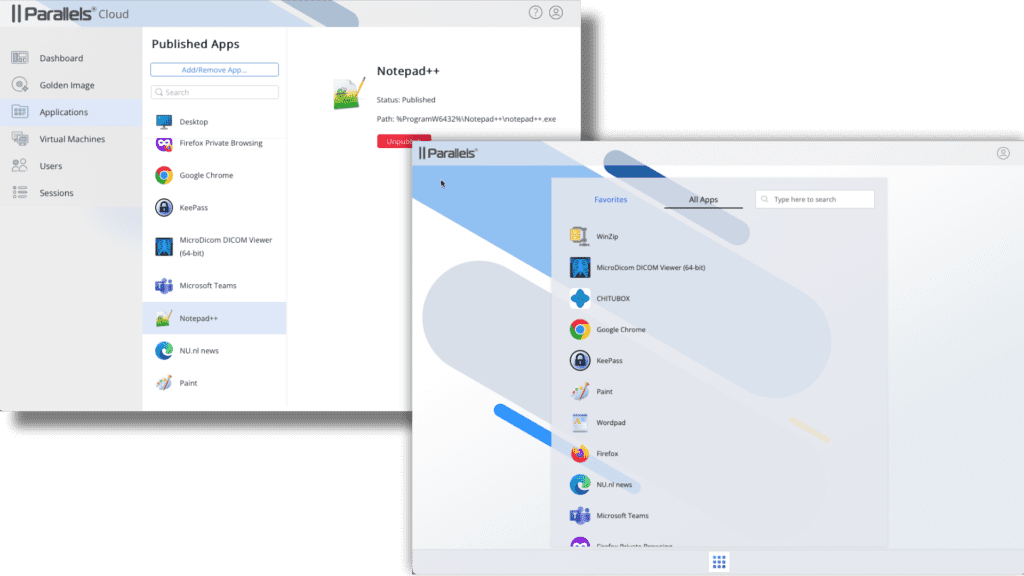Click the help question mark icon
This screenshot has height=576, width=1024.
pos(535,13)
